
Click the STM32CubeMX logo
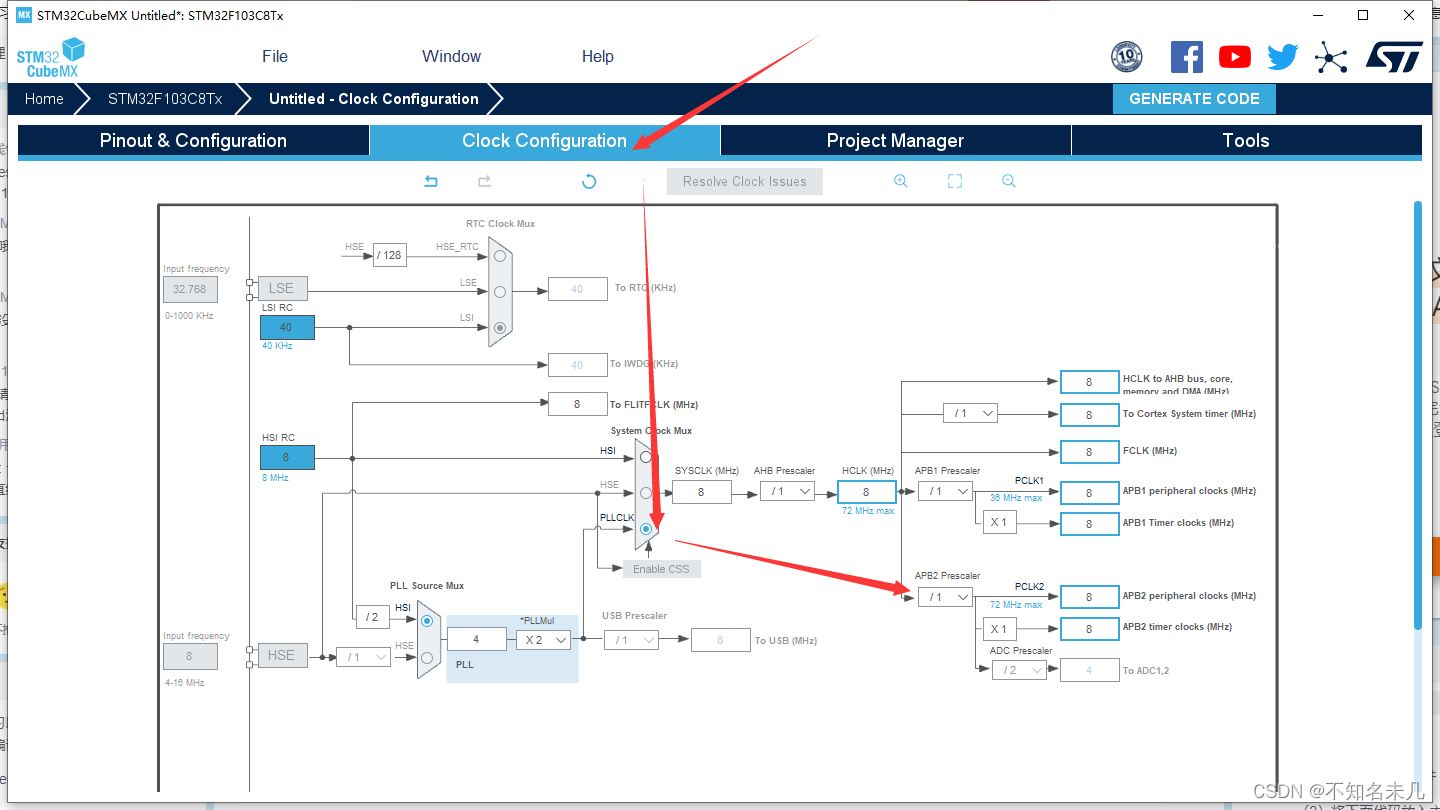pyautogui.click(x=50, y=58)
